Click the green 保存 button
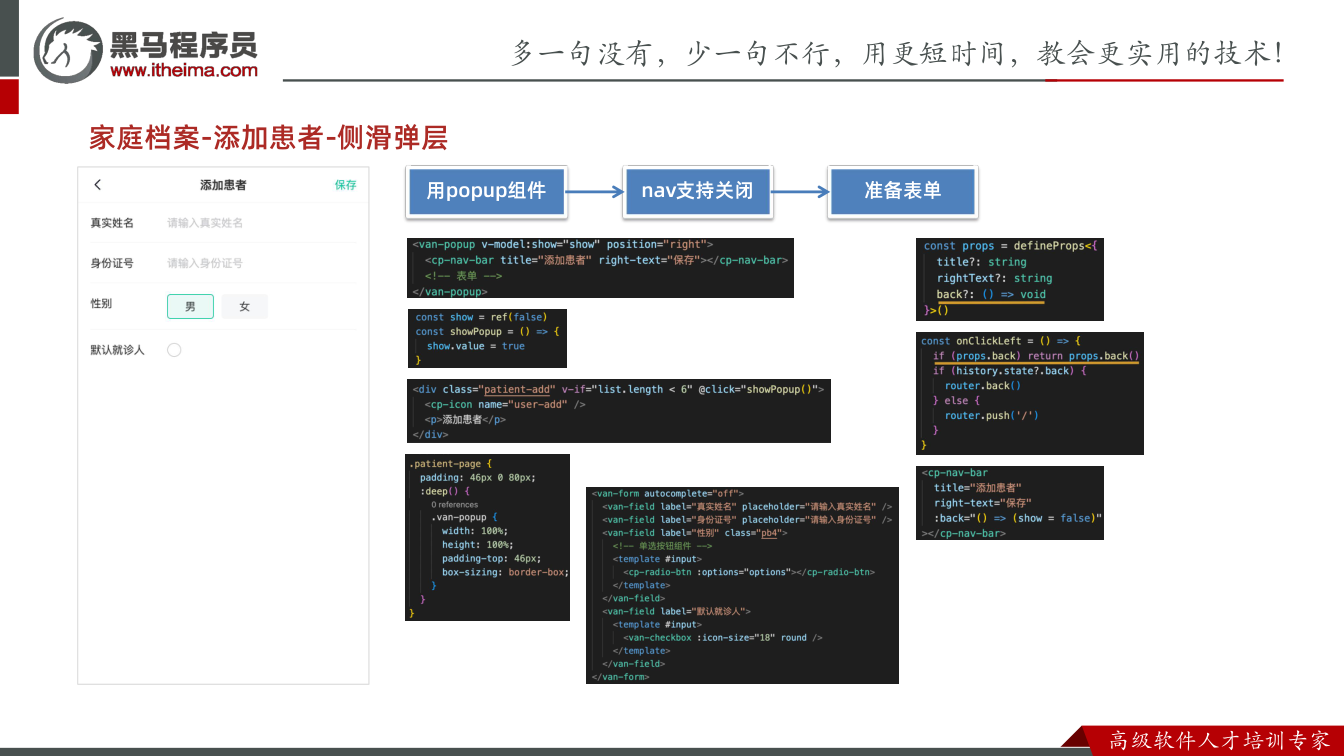 345,185
